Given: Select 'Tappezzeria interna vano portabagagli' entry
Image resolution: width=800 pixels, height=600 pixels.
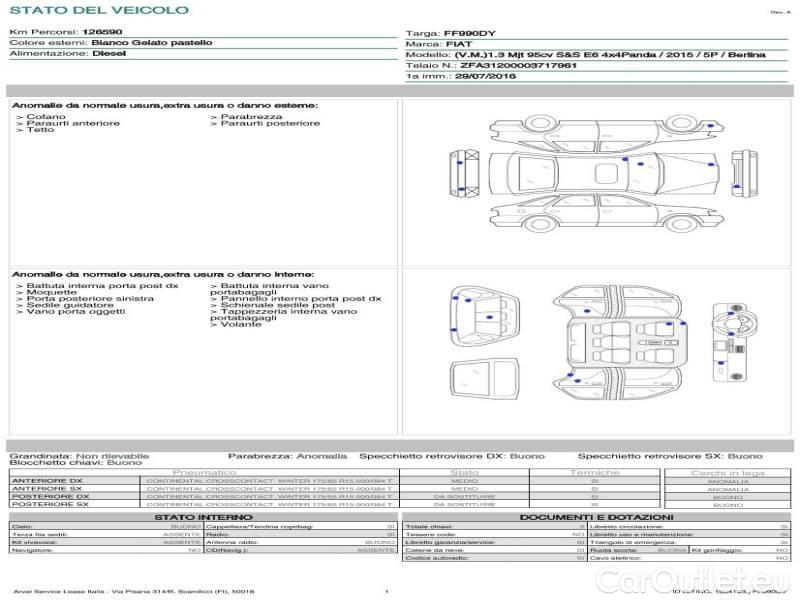Looking at the screenshot, I should [x=284, y=315].
